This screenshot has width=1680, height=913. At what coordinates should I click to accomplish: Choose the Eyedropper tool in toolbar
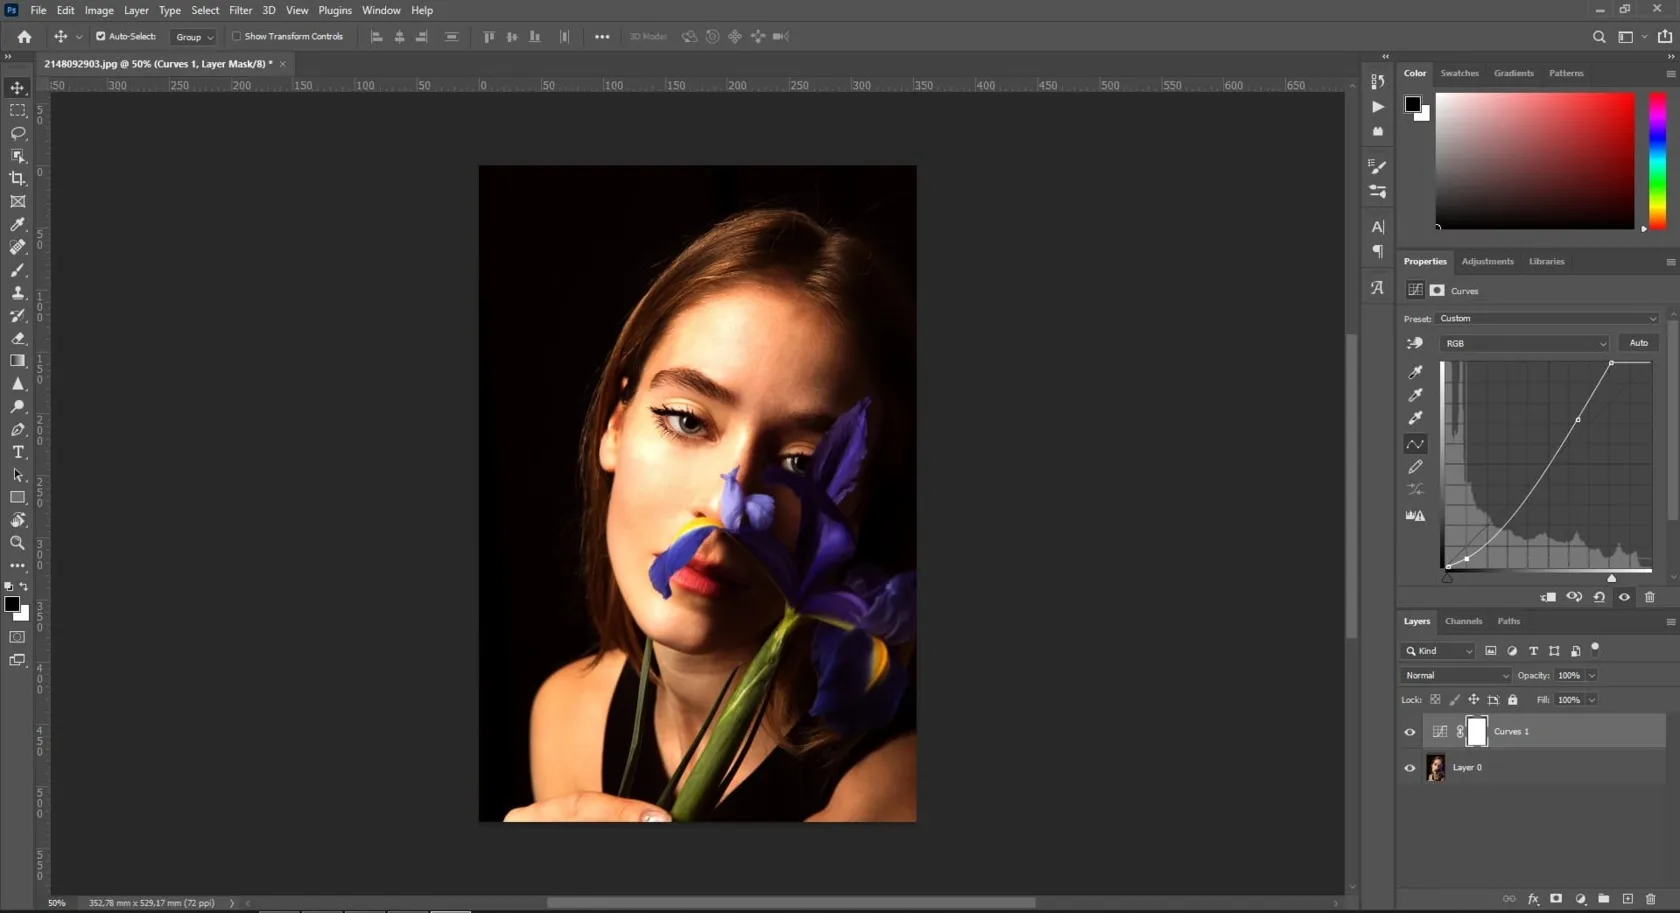18,225
